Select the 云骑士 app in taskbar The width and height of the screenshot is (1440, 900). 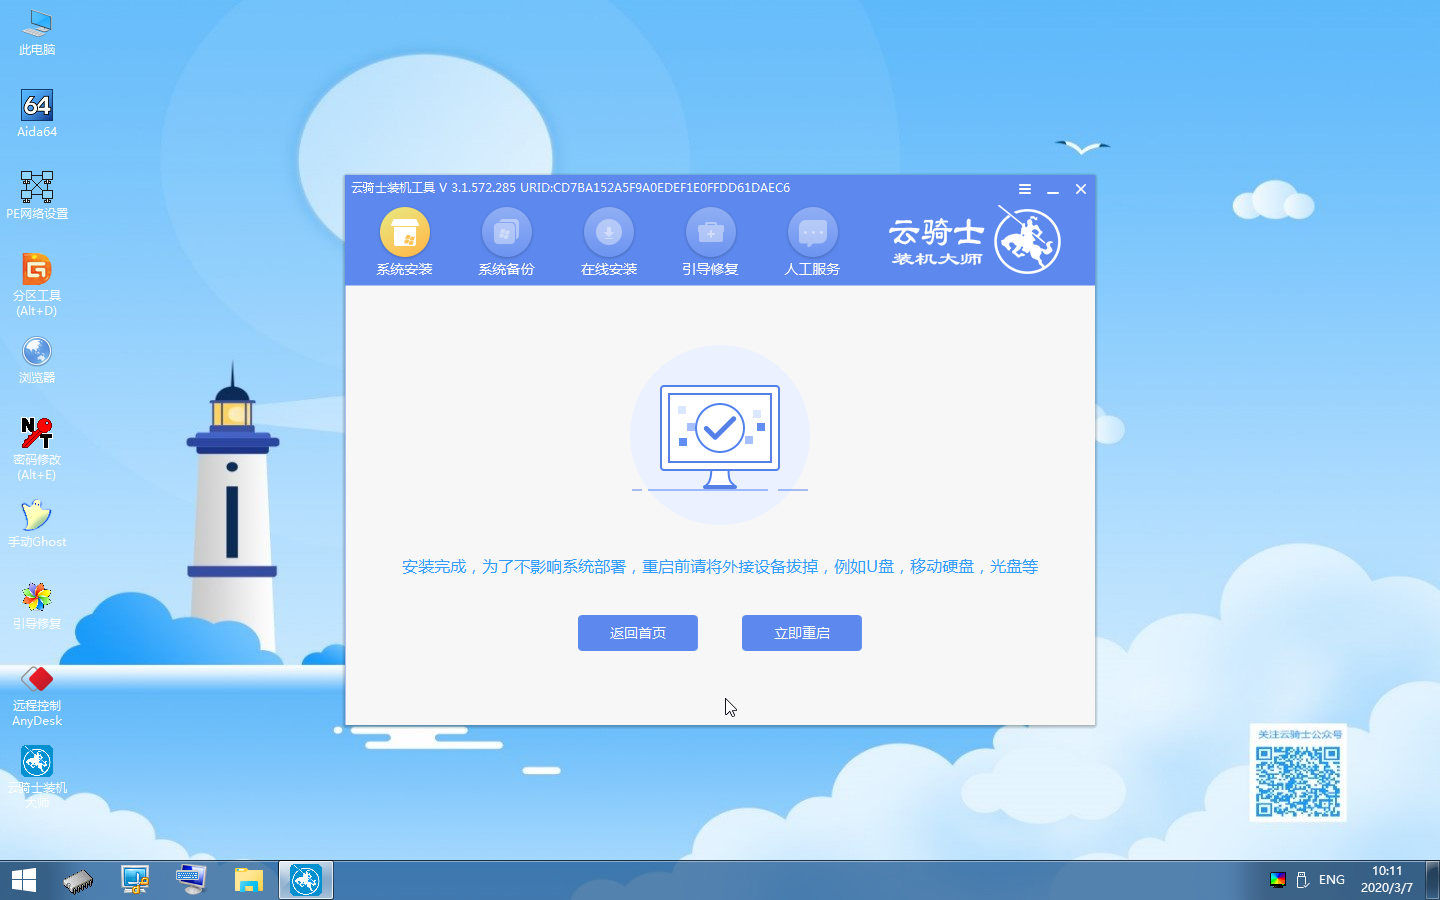[x=305, y=880]
